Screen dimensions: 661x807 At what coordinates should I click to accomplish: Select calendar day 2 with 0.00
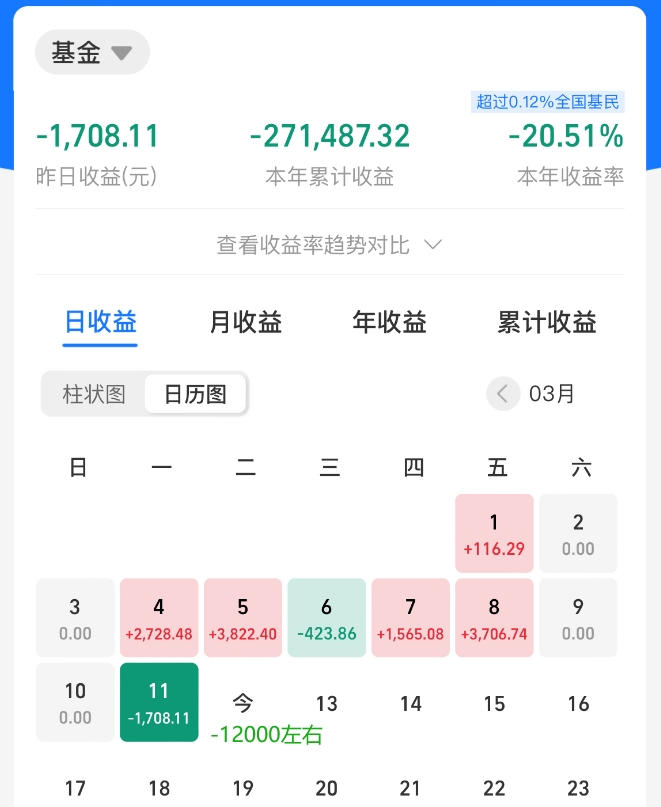[578, 533]
